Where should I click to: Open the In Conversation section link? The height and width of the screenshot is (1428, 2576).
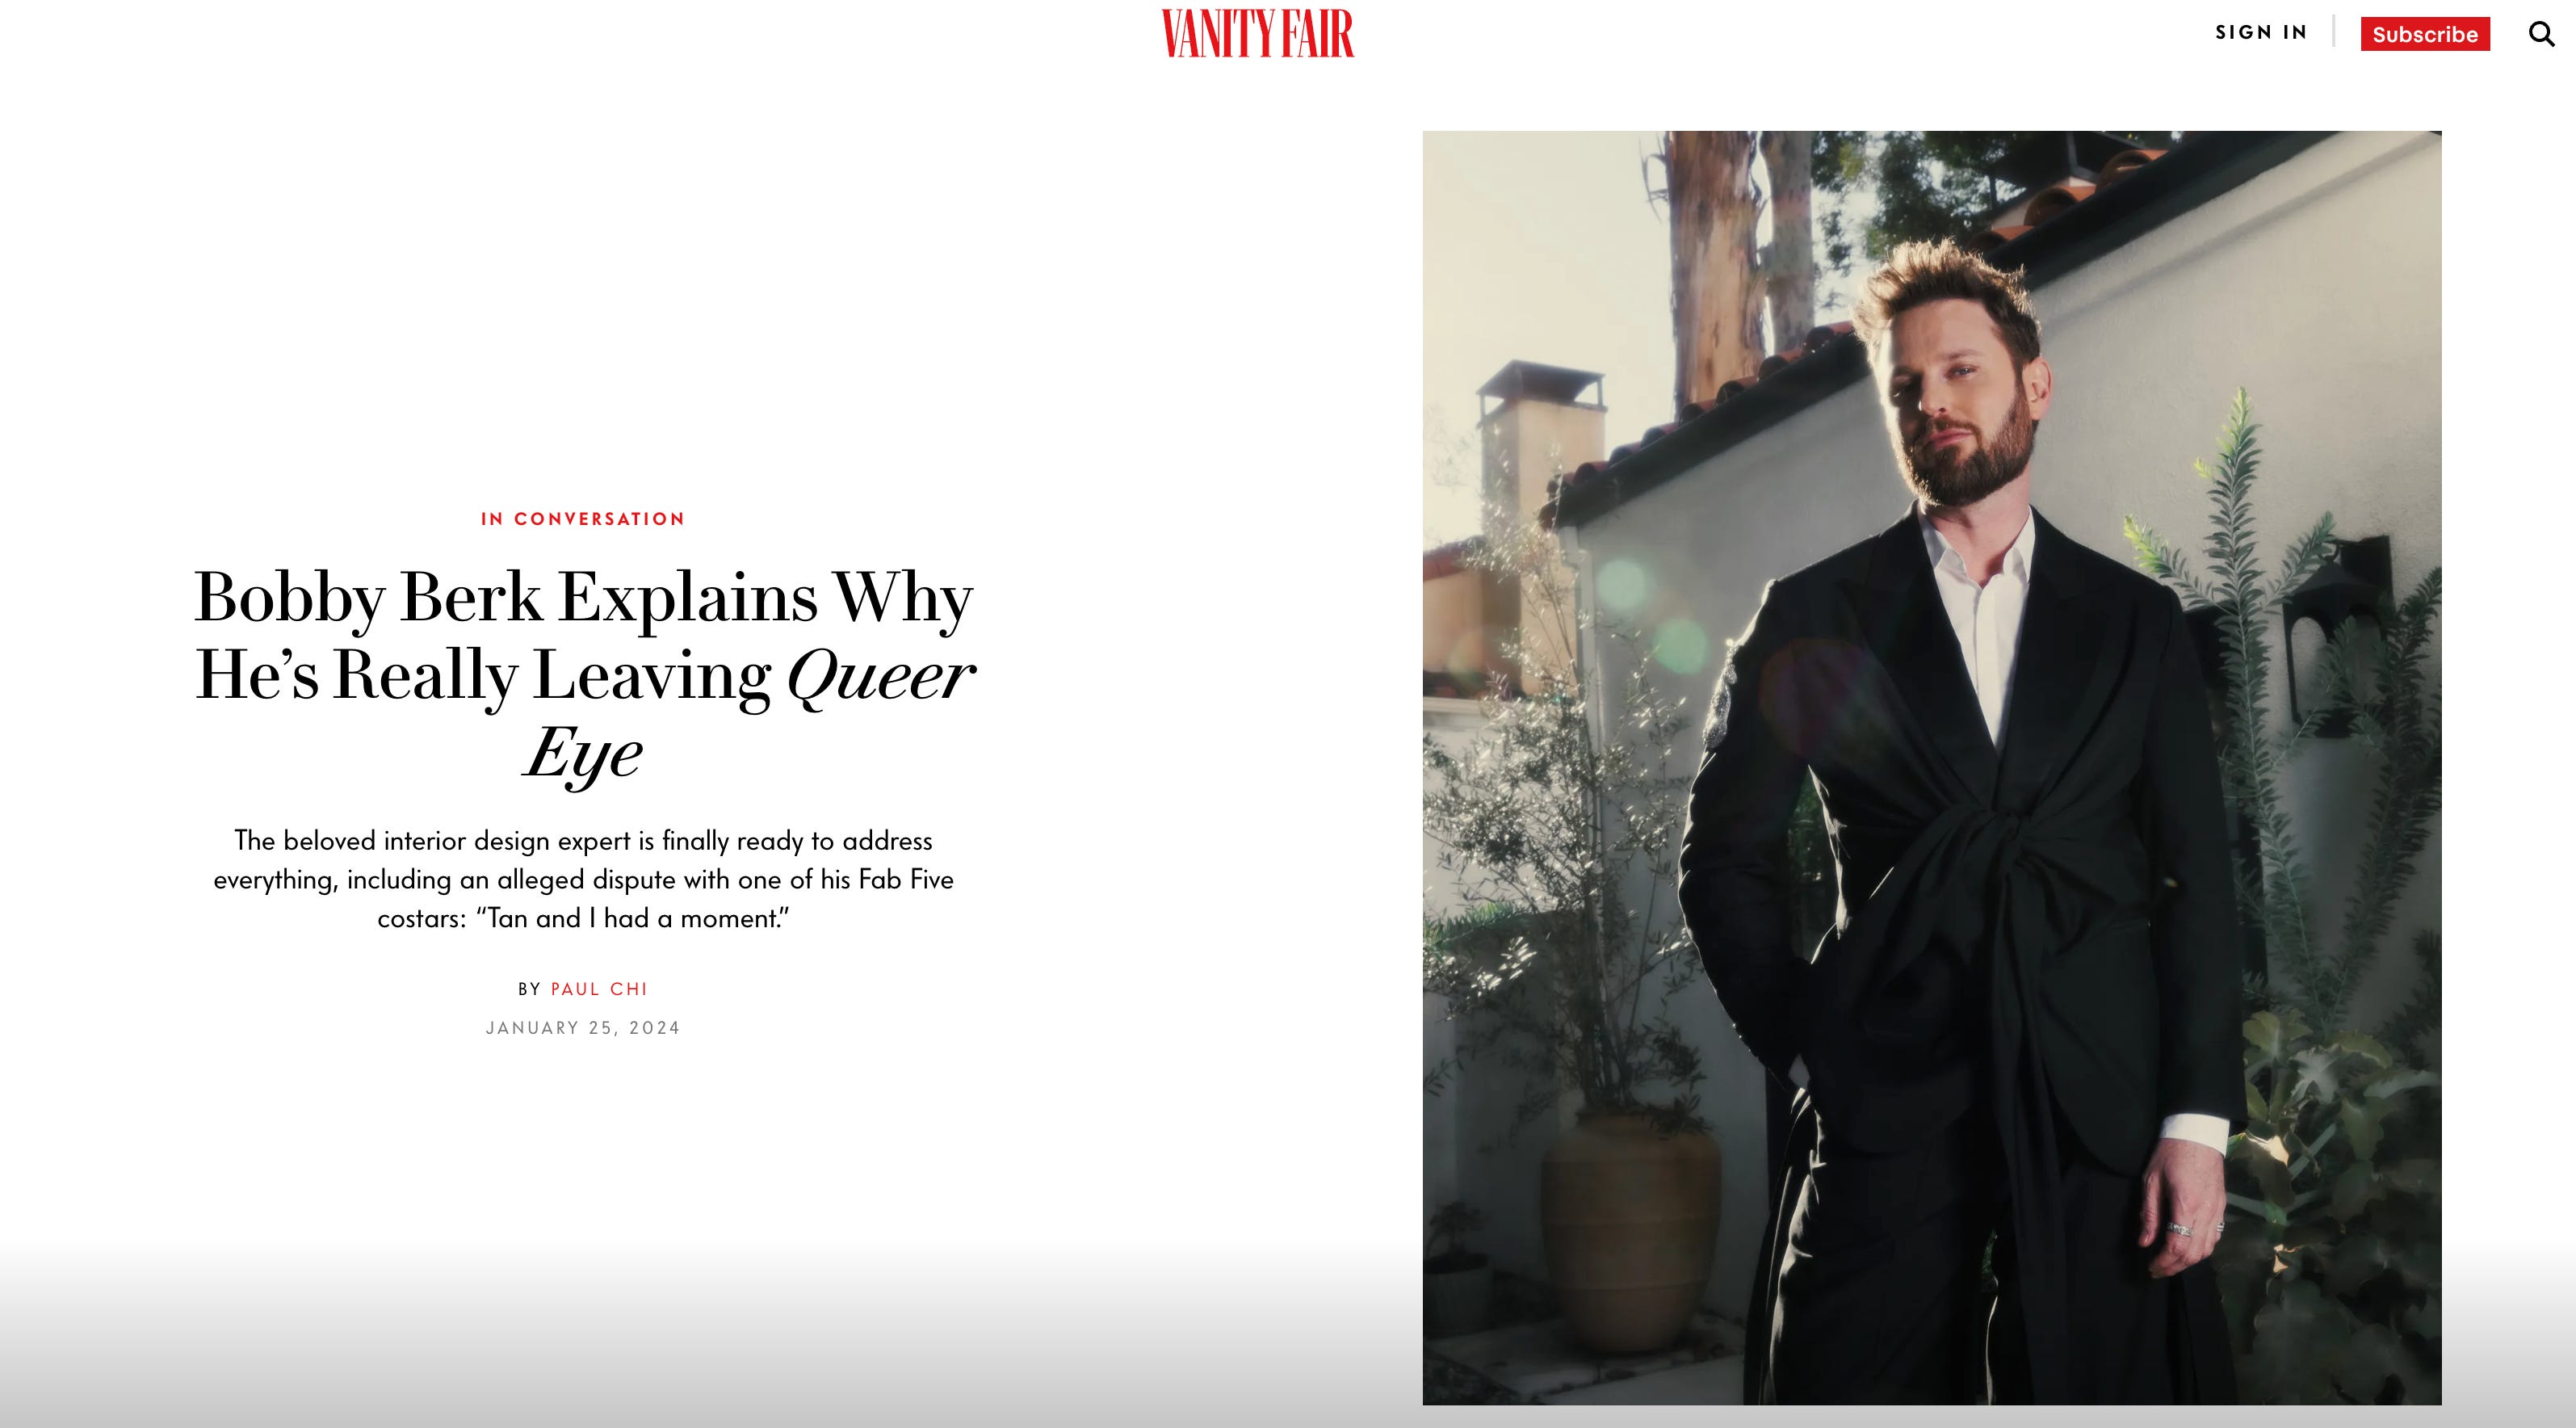pos(583,519)
